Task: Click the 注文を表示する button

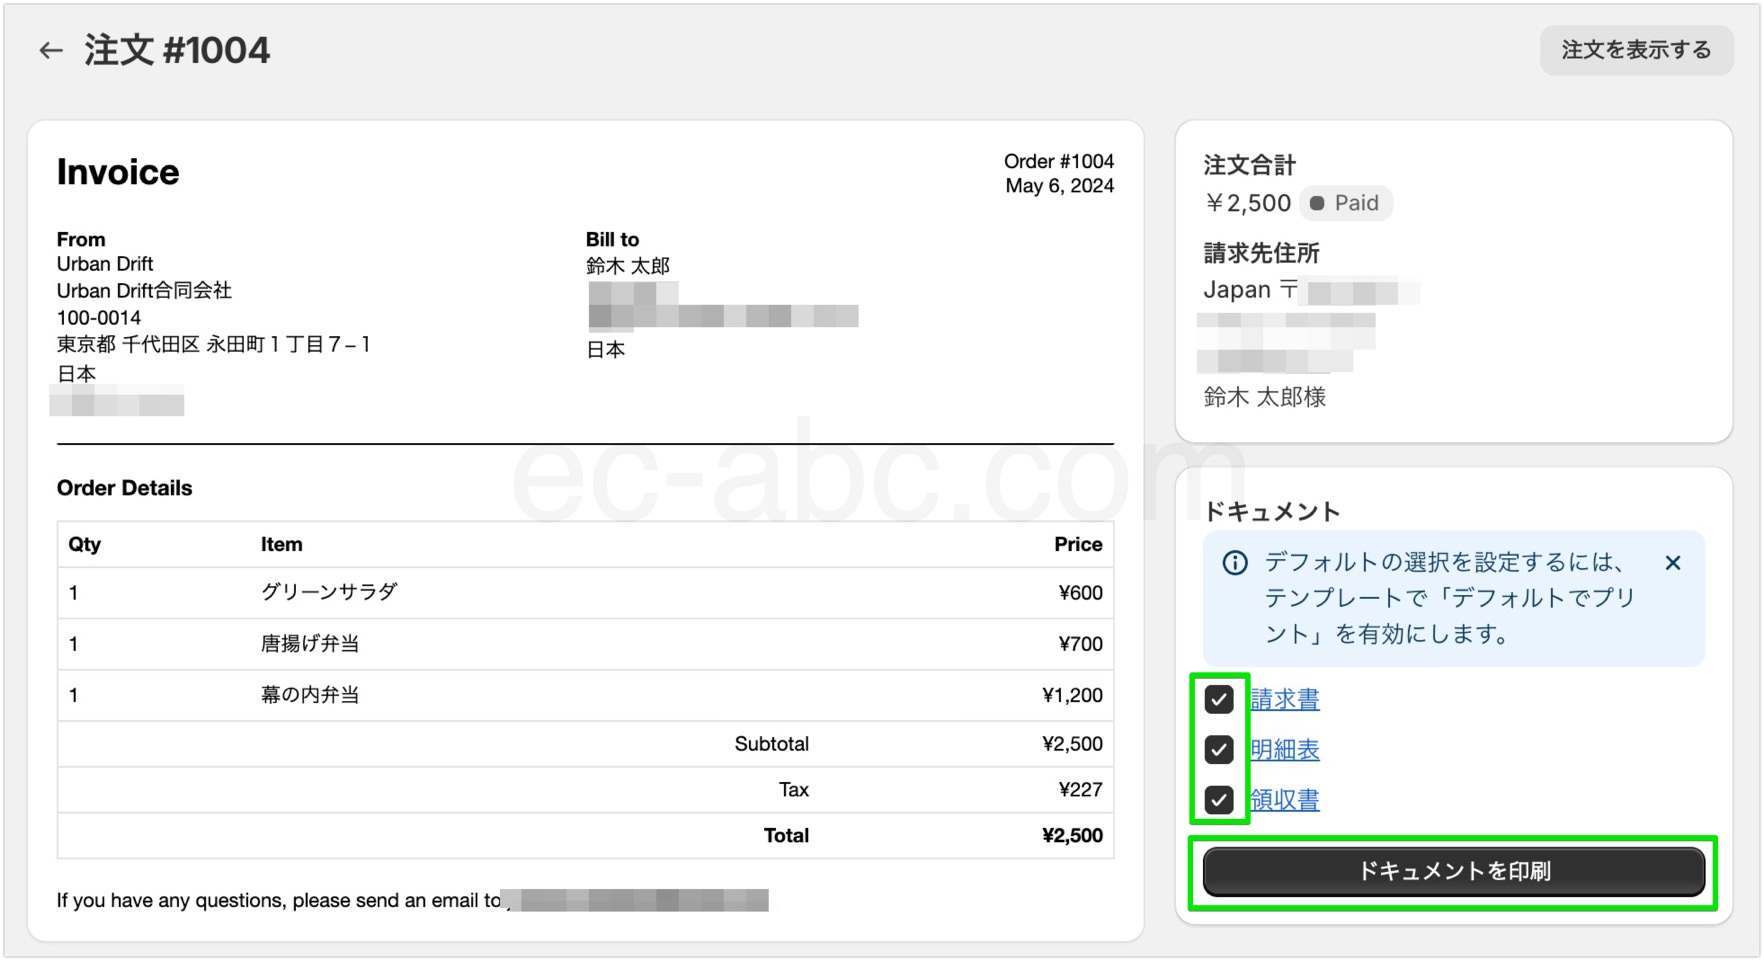Action: (1636, 49)
